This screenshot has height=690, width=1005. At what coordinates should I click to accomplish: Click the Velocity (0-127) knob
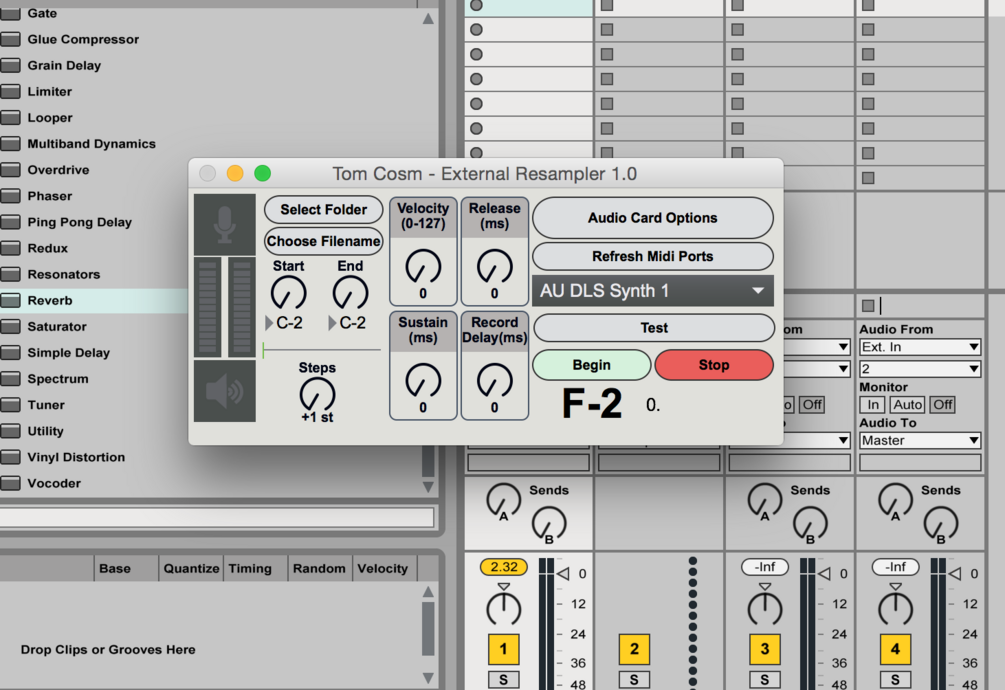pyautogui.click(x=423, y=267)
